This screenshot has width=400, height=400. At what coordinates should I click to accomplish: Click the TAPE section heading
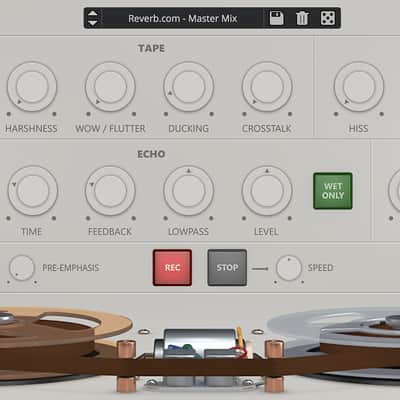(x=151, y=48)
